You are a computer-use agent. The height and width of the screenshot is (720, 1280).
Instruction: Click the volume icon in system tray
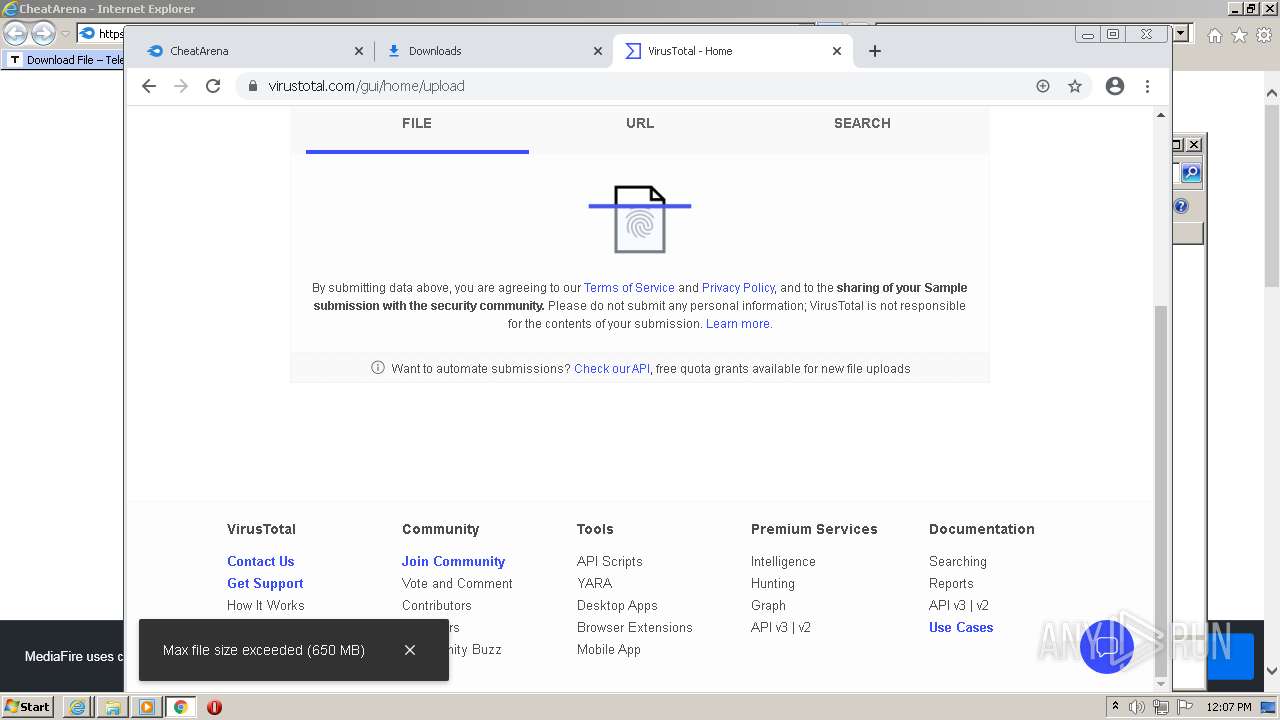(1137, 707)
